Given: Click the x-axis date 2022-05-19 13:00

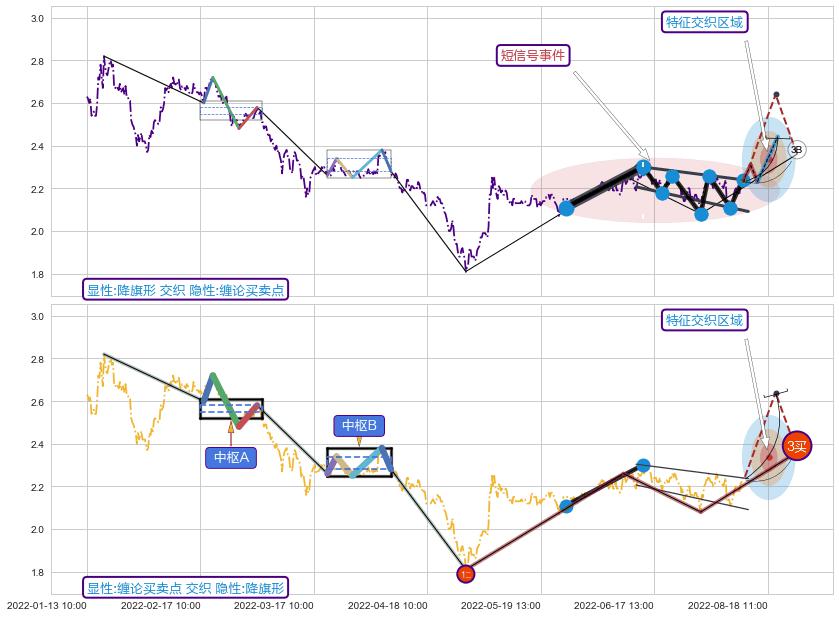Looking at the screenshot, I should pos(501,605).
